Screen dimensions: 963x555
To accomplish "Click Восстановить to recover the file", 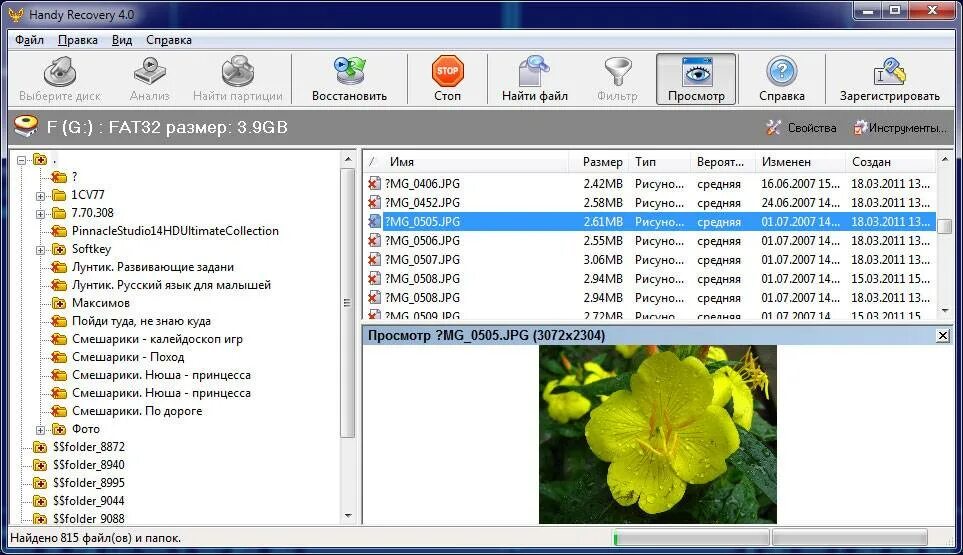I will pyautogui.click(x=349, y=79).
